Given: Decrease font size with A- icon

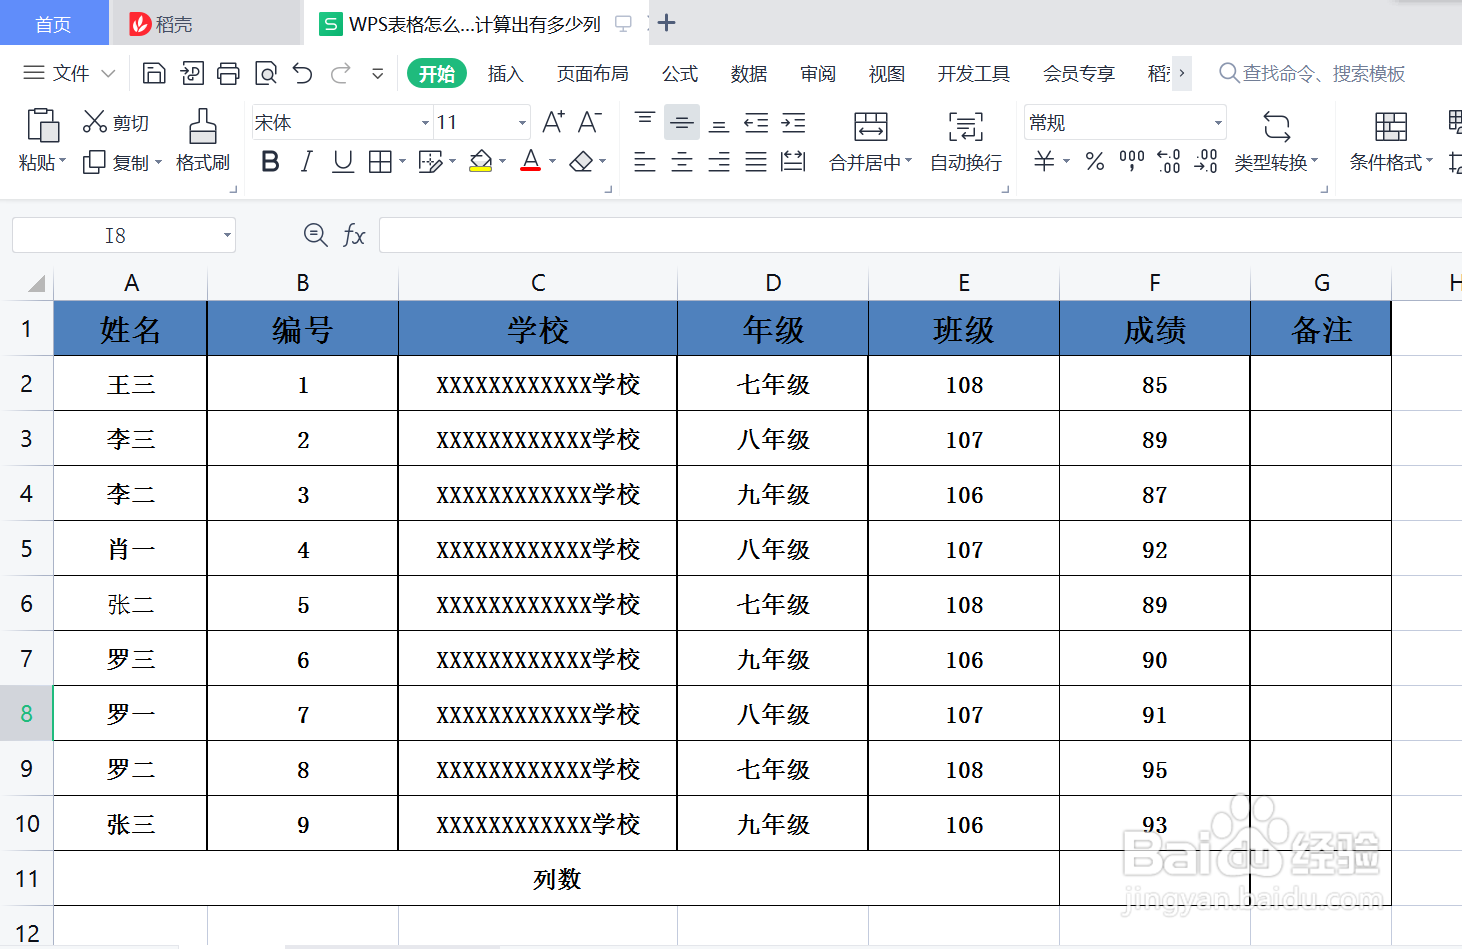Looking at the screenshot, I should coord(590,122).
